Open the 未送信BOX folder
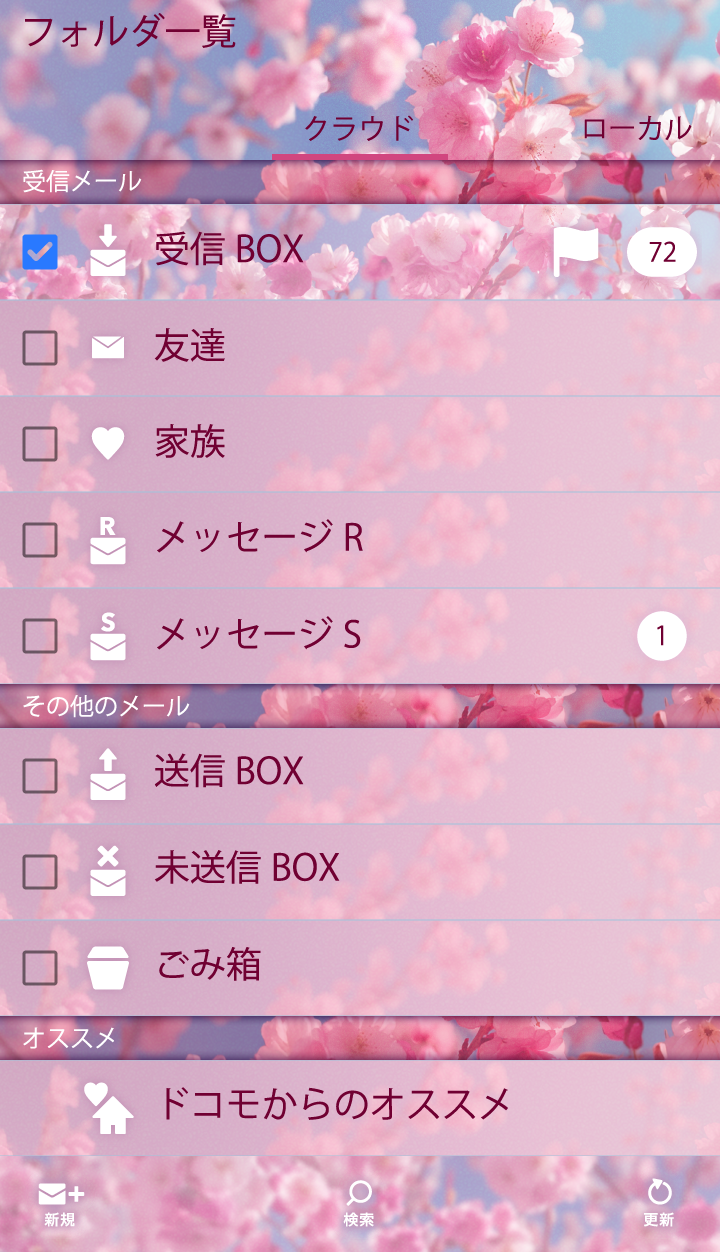 point(247,868)
